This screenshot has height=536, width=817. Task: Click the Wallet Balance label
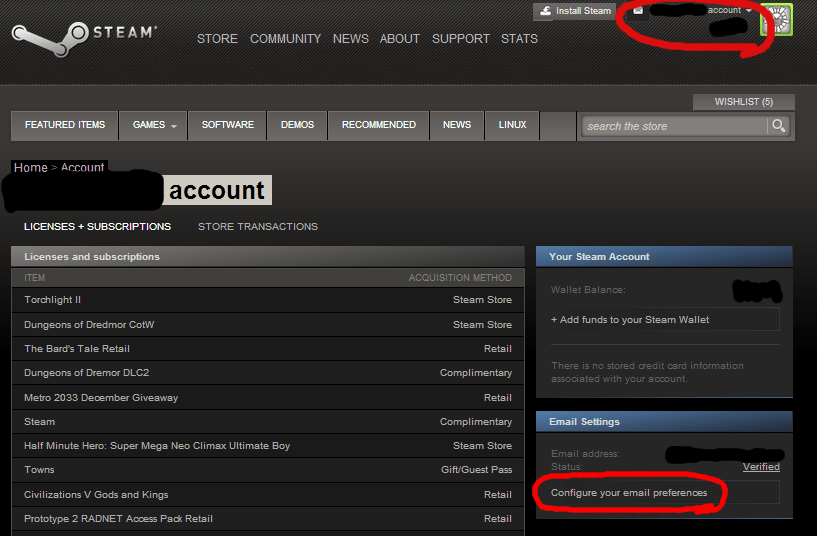point(588,290)
